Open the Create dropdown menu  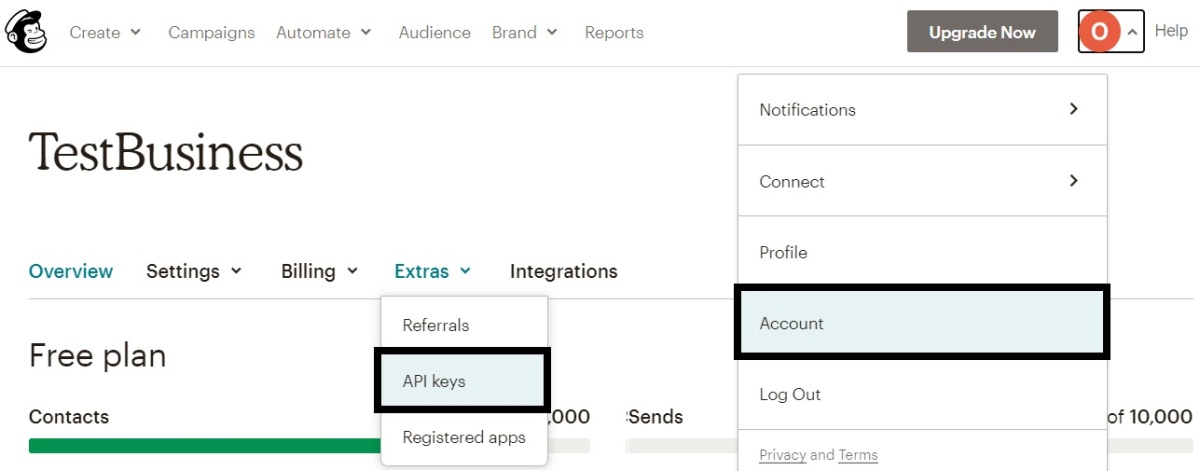105,32
